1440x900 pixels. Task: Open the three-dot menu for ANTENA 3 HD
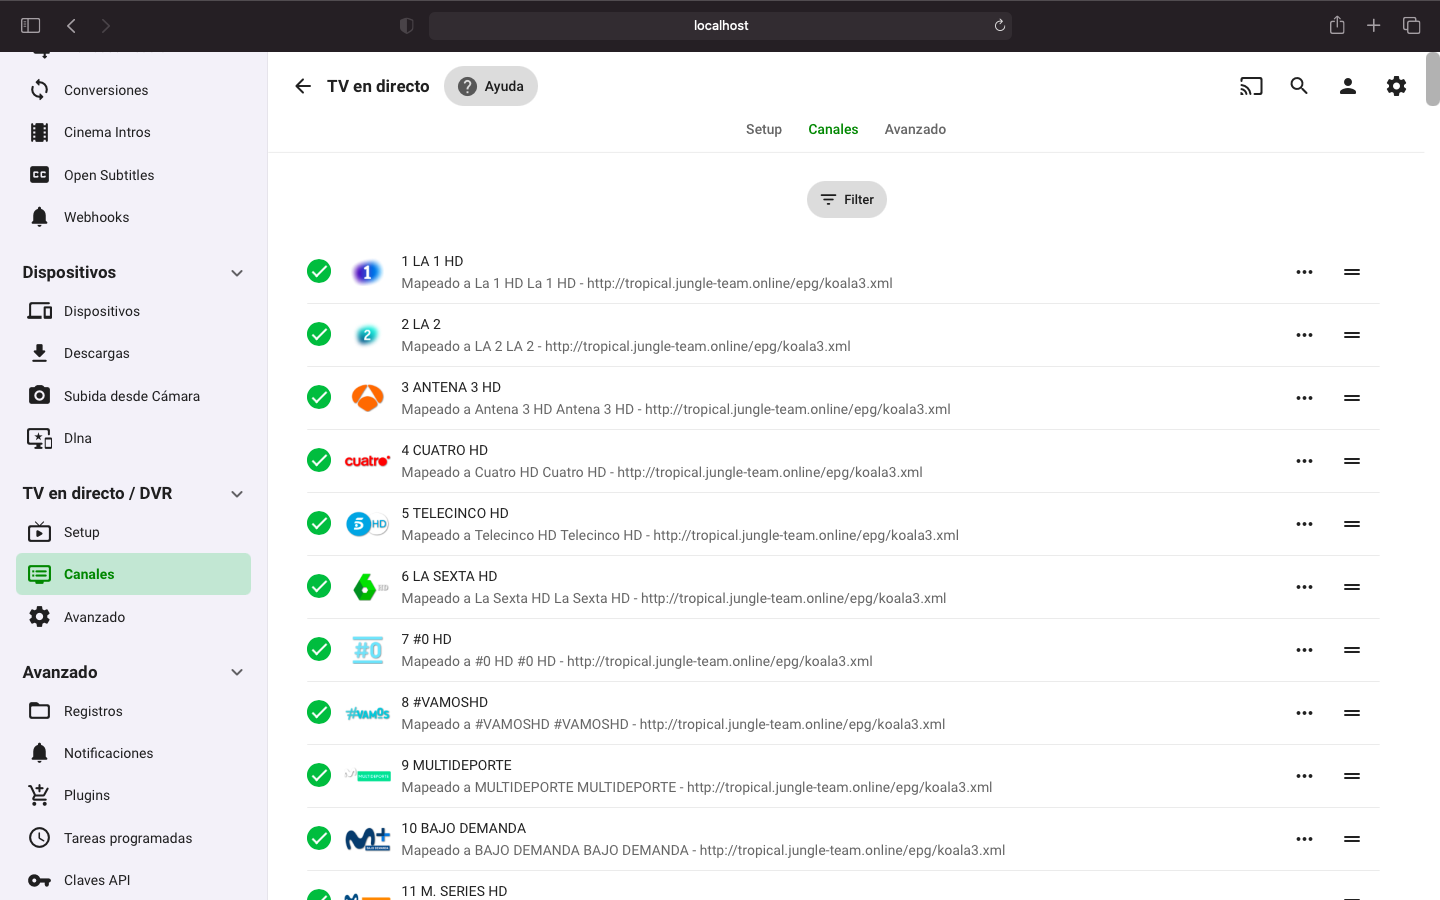(x=1304, y=398)
